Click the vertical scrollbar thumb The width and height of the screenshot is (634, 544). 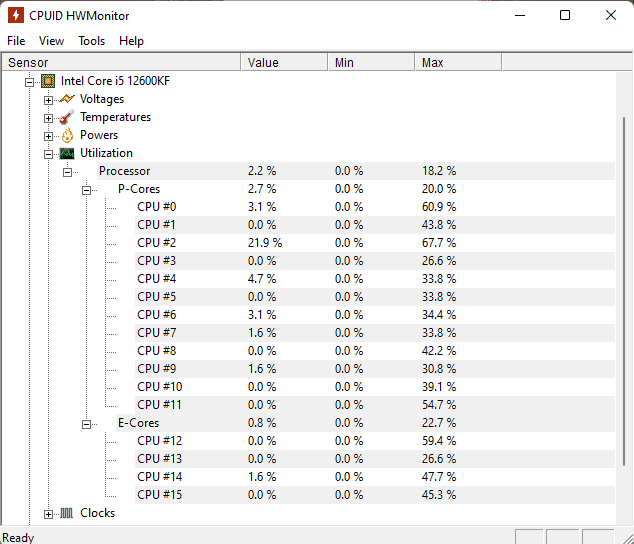coord(624,291)
